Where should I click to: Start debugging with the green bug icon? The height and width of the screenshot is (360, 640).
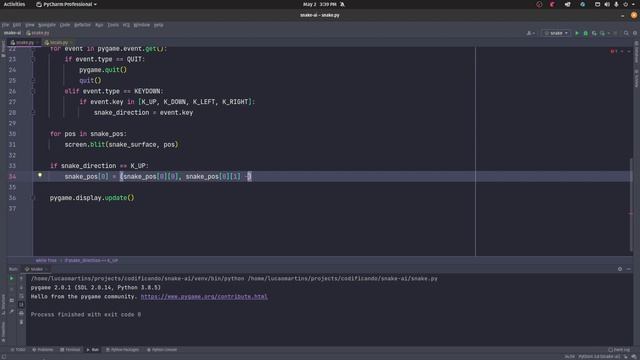click(x=585, y=33)
